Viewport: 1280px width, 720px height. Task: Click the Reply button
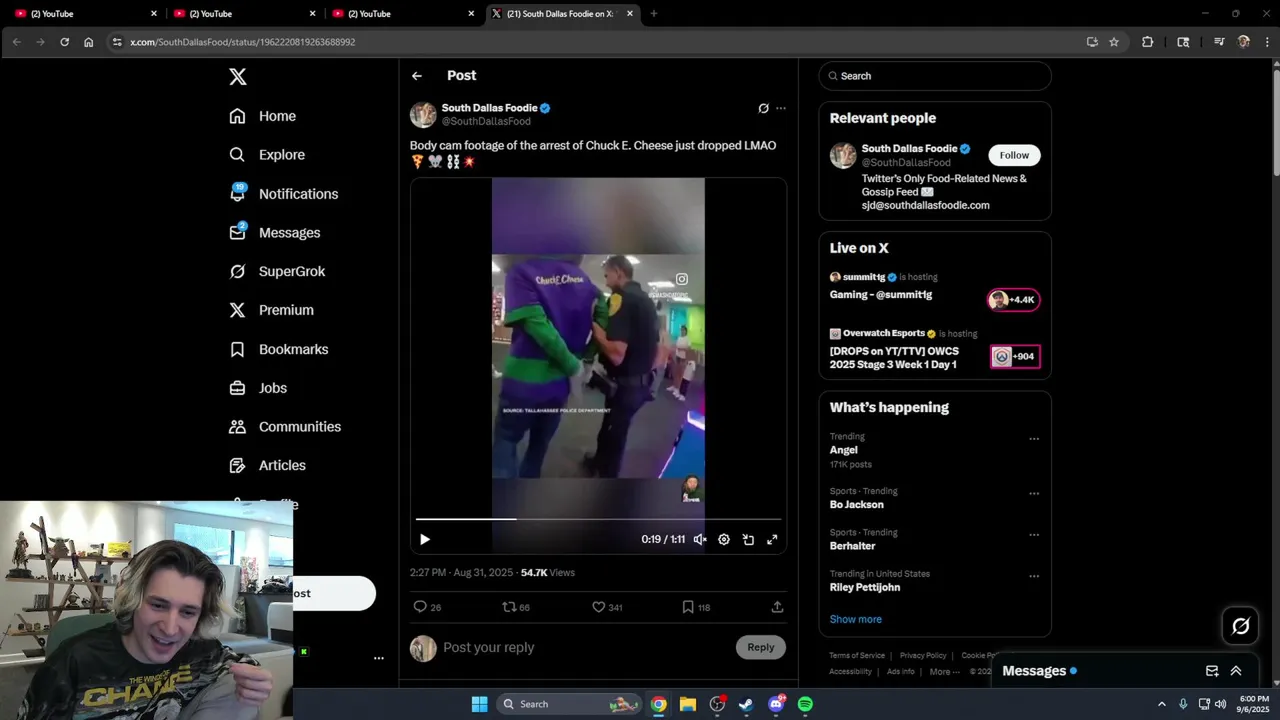click(x=761, y=647)
